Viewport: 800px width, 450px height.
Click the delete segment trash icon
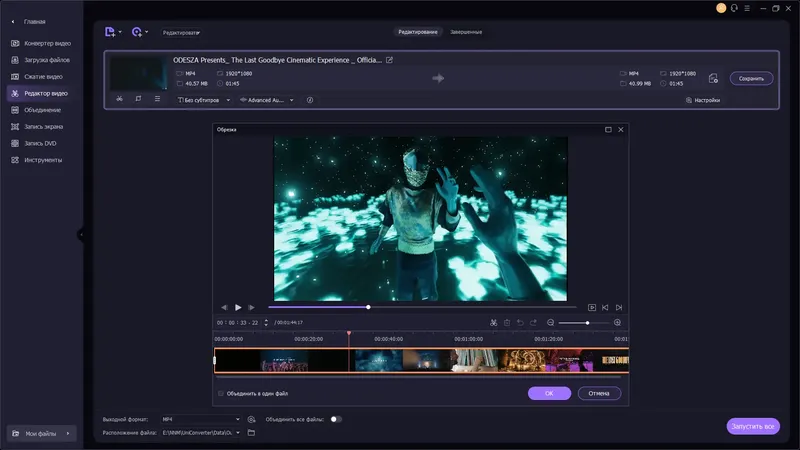click(x=507, y=322)
